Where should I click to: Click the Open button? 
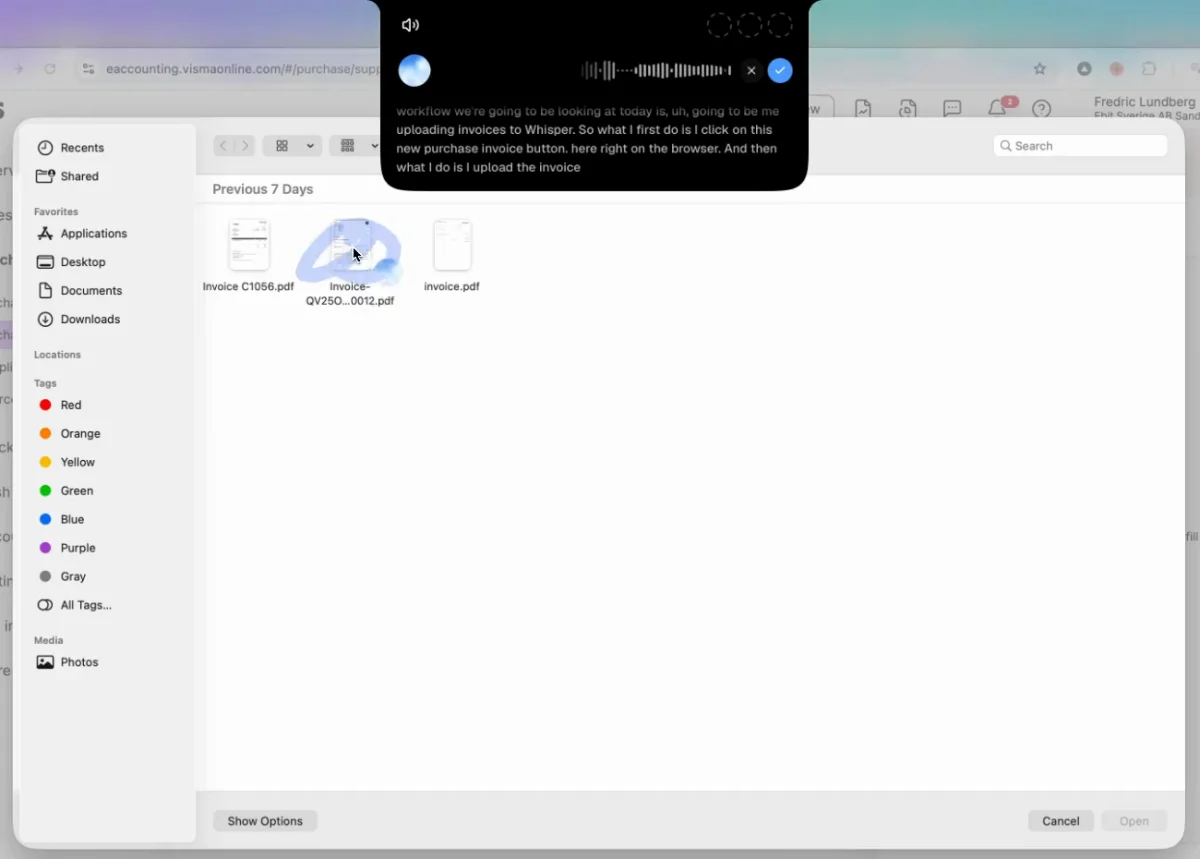pos(1134,821)
